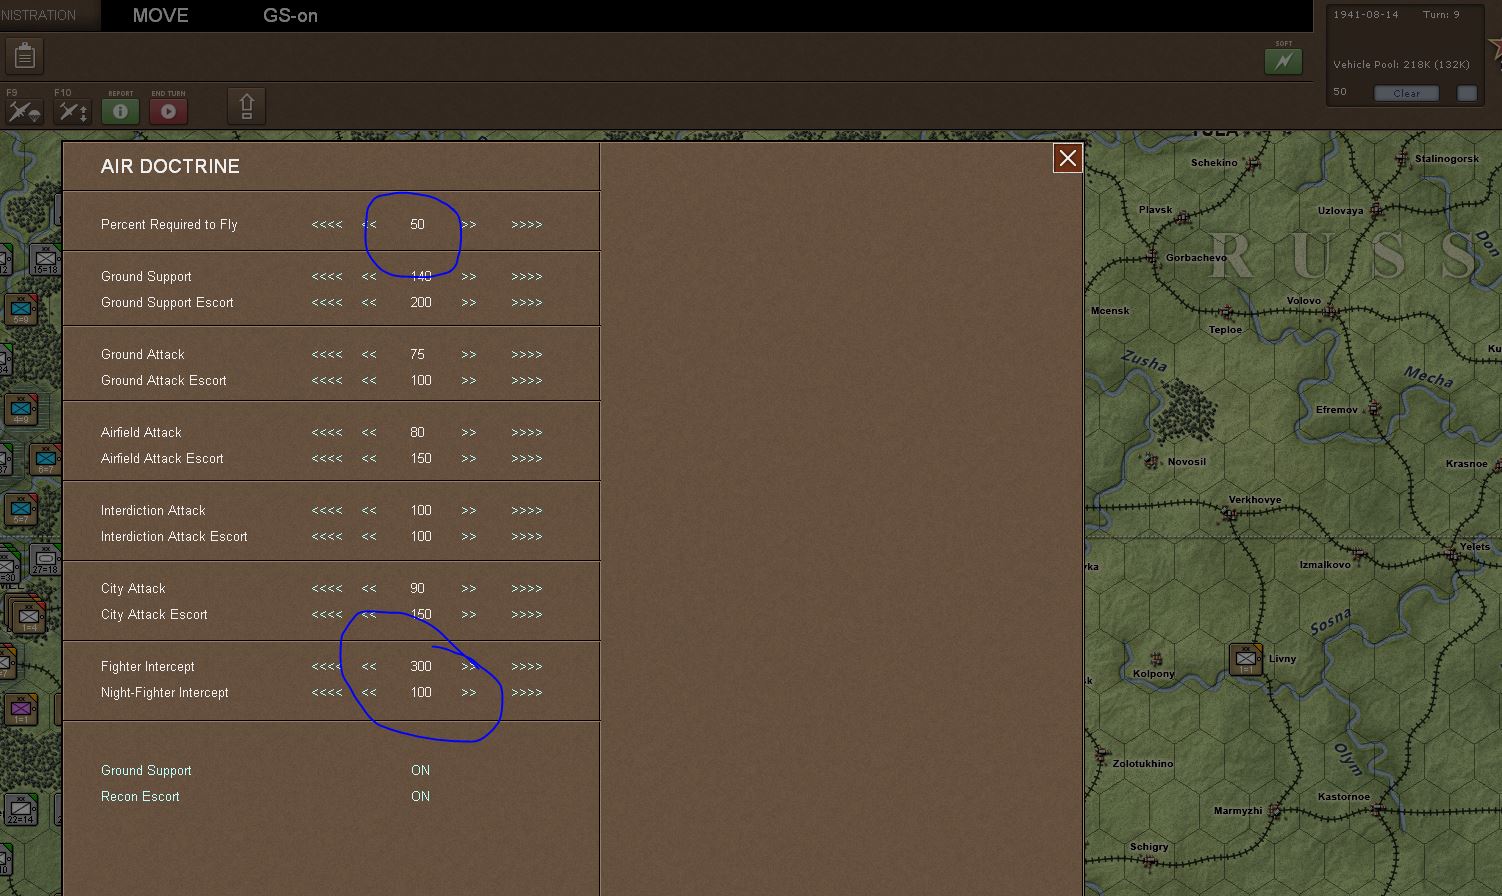1502x896 pixels.
Task: Increase Percent Required to Fly with >>>>
Action: click(527, 224)
